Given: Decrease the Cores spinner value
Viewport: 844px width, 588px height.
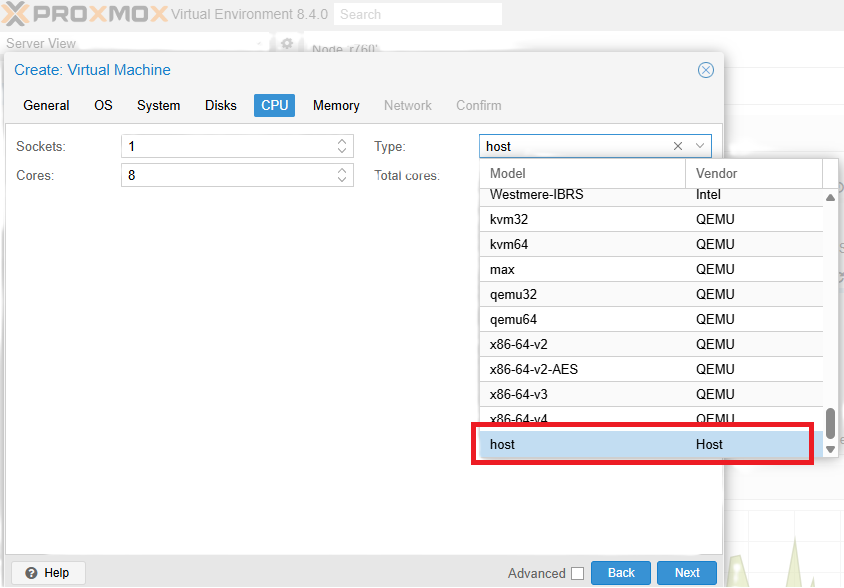Looking at the screenshot, I should [x=342, y=179].
